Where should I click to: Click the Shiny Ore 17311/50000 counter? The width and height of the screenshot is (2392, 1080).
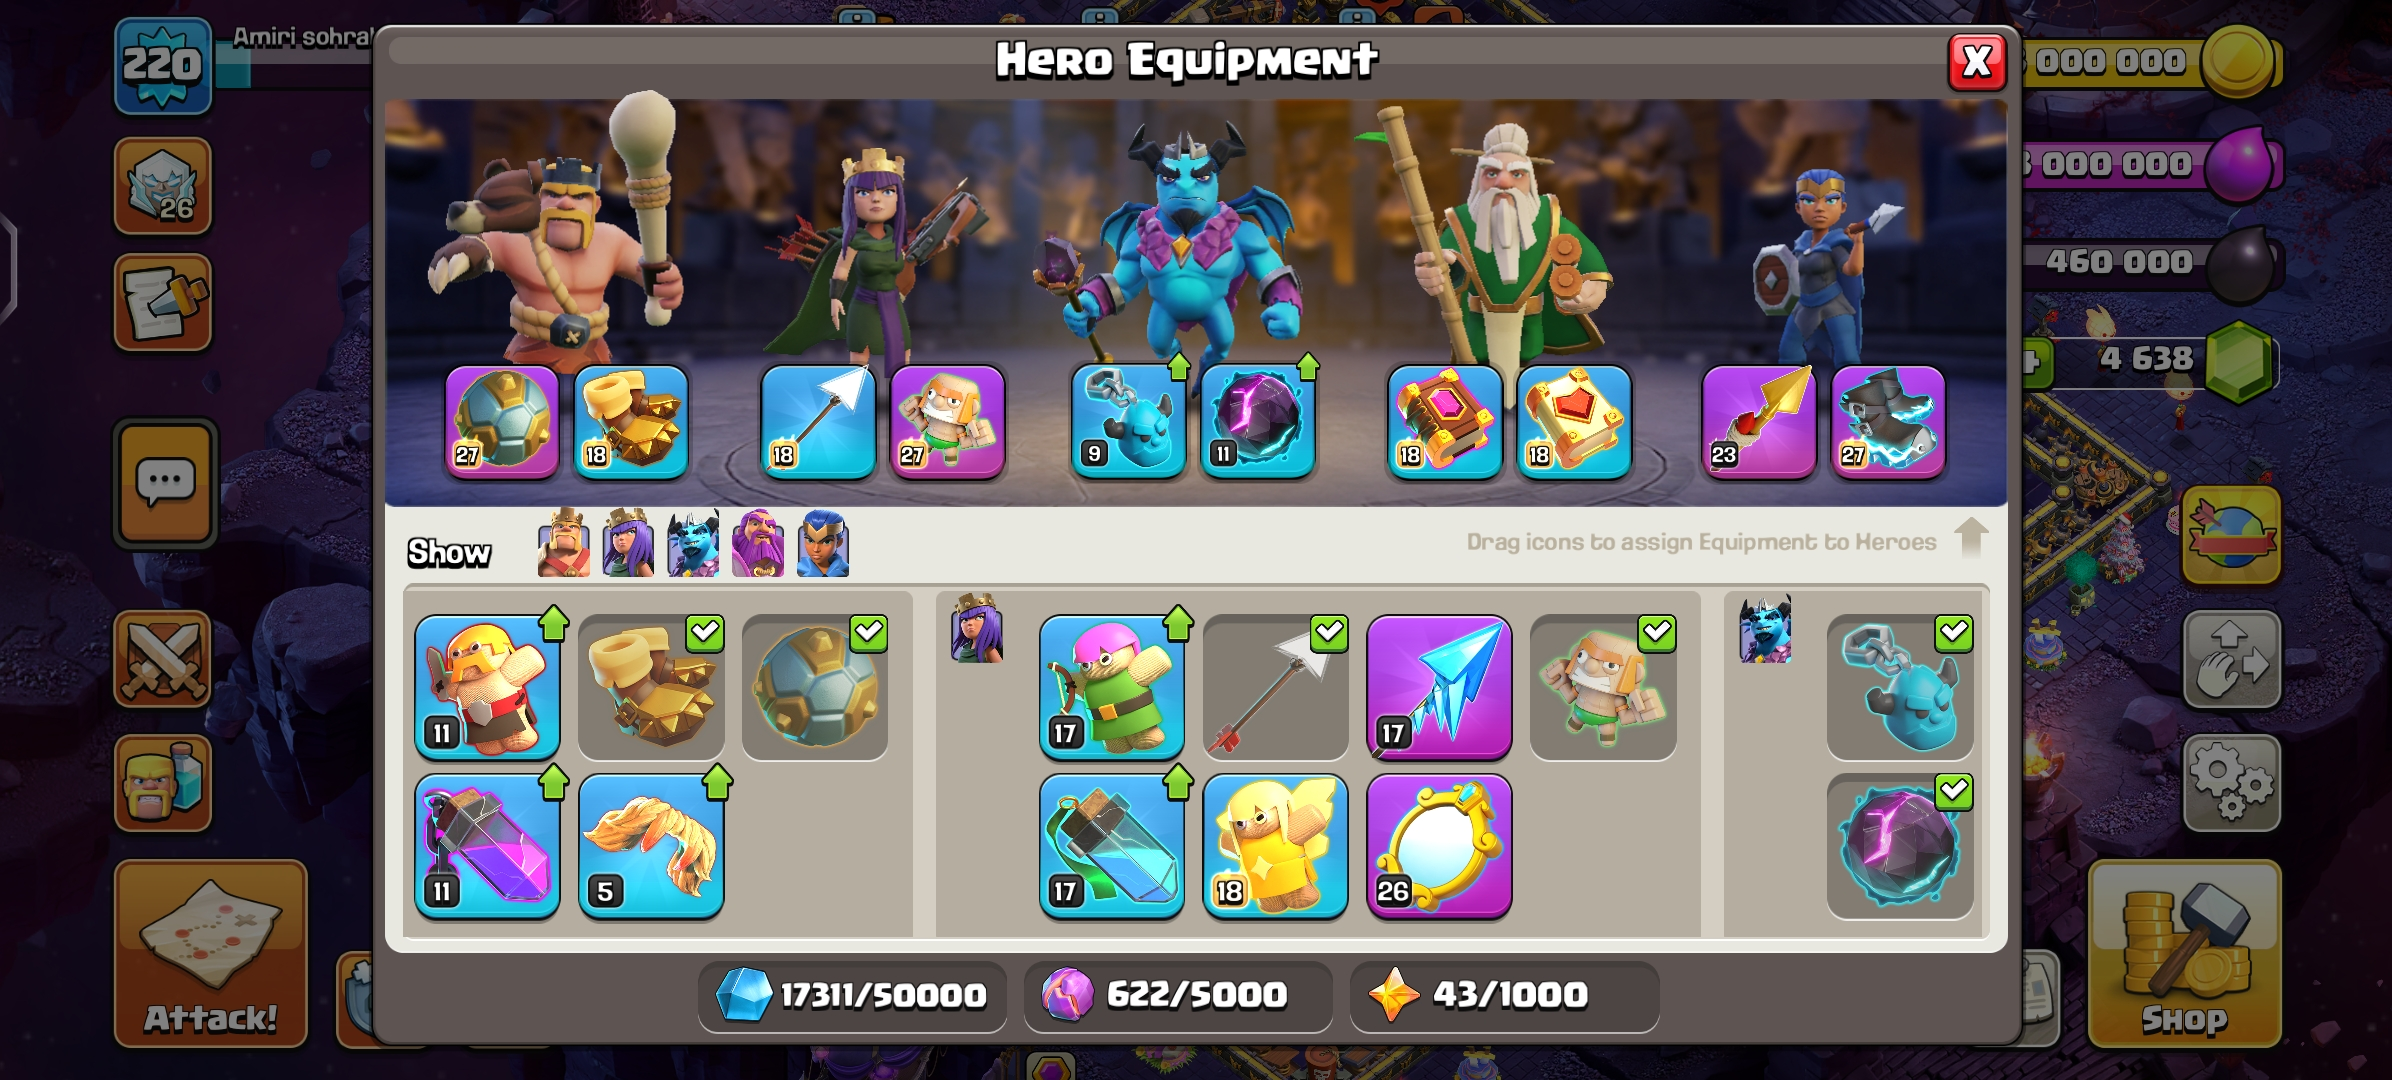852,995
